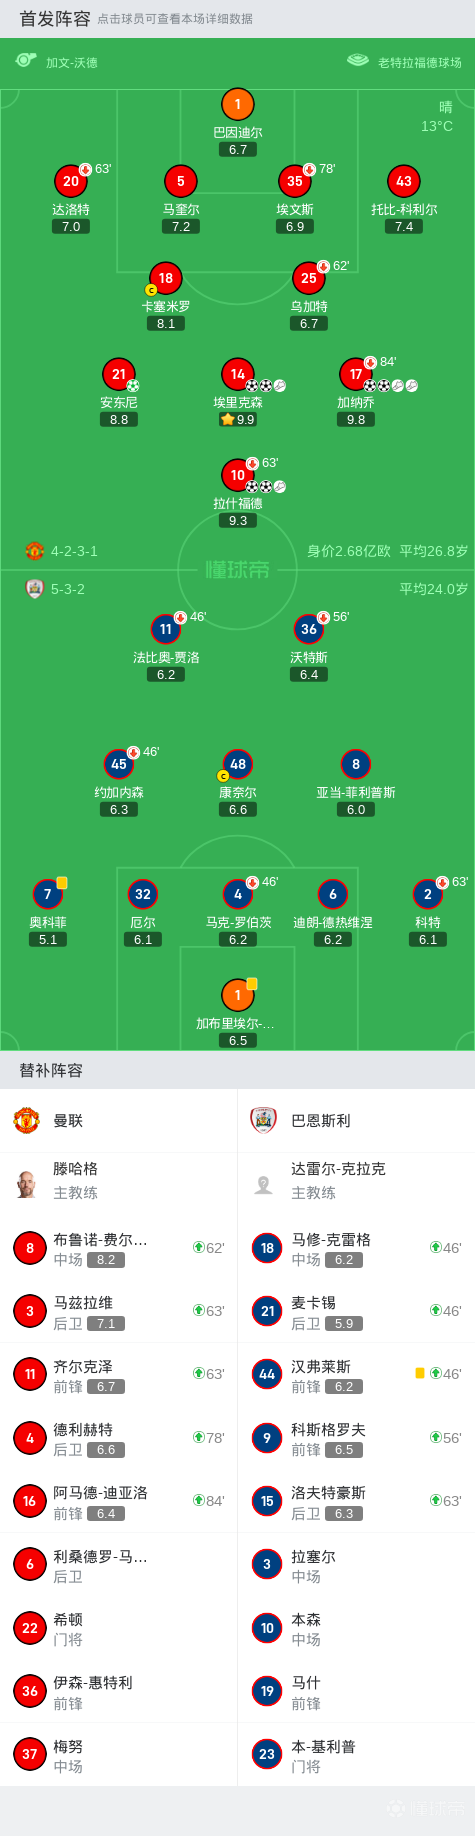This screenshot has height=1836, width=475.
Task: Select 奥科菲 number 7 player circle
Action: [47, 894]
